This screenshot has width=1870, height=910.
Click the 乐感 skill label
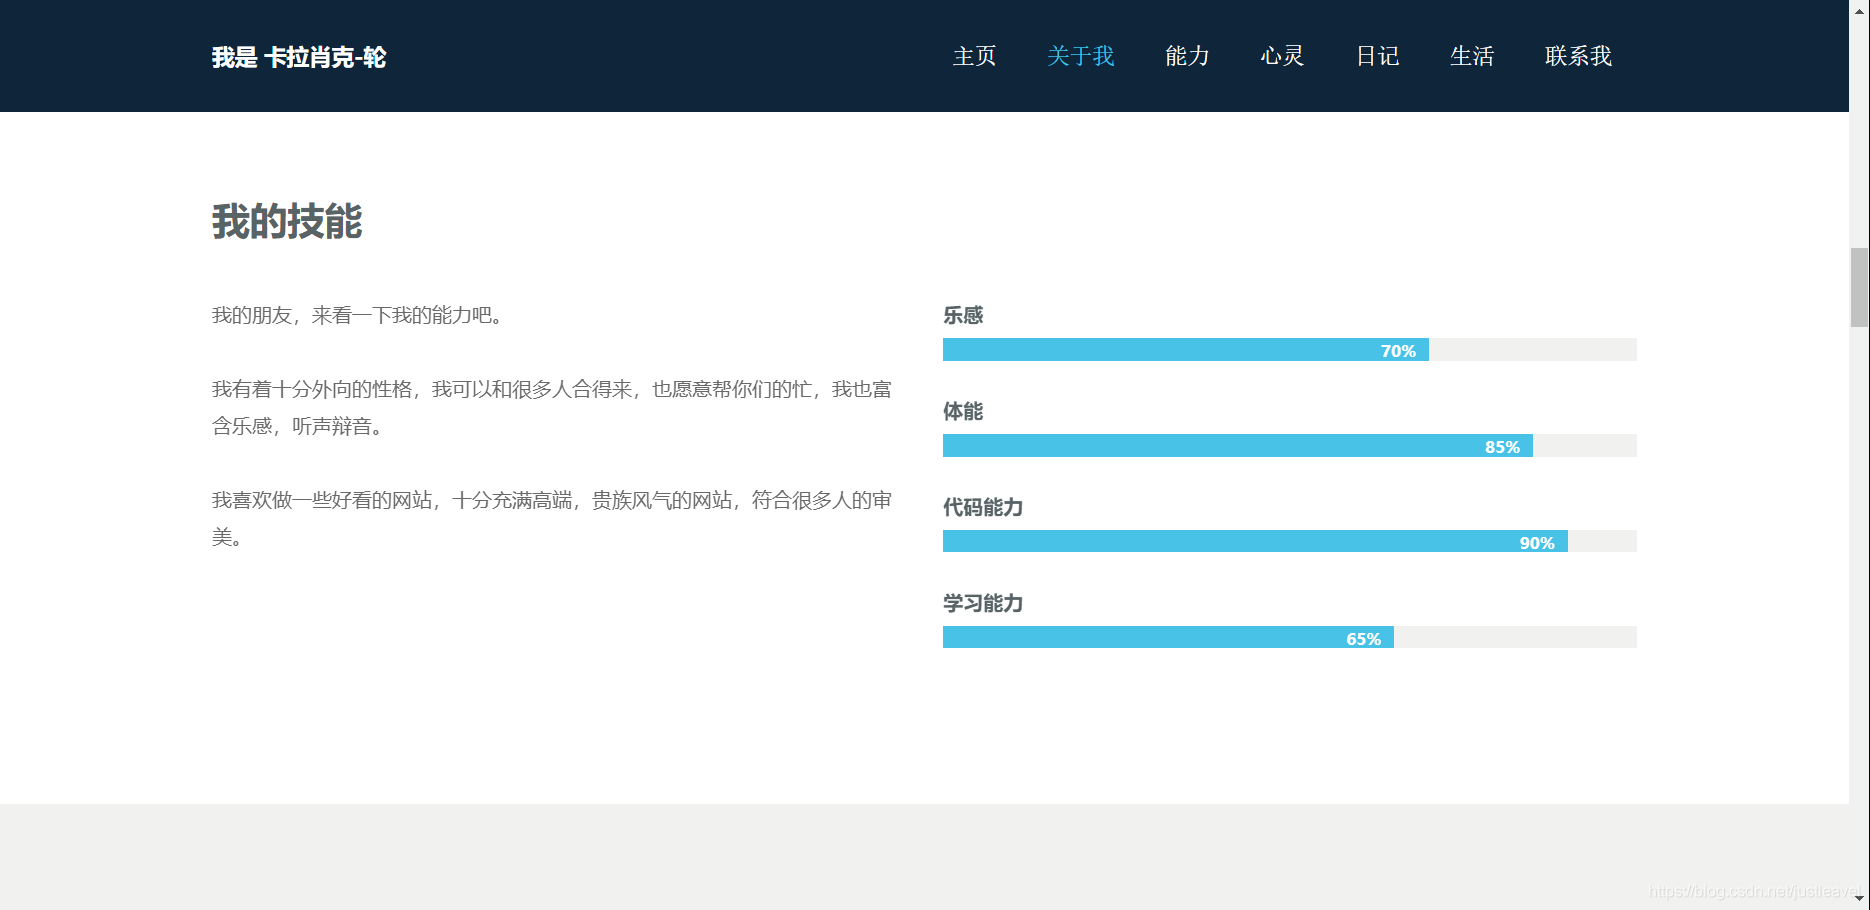pos(963,315)
